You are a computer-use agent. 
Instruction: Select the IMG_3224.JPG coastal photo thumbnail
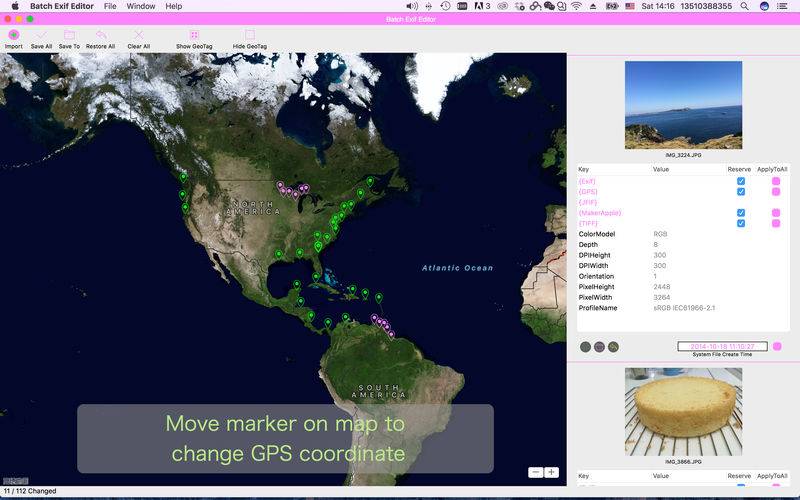click(x=684, y=105)
